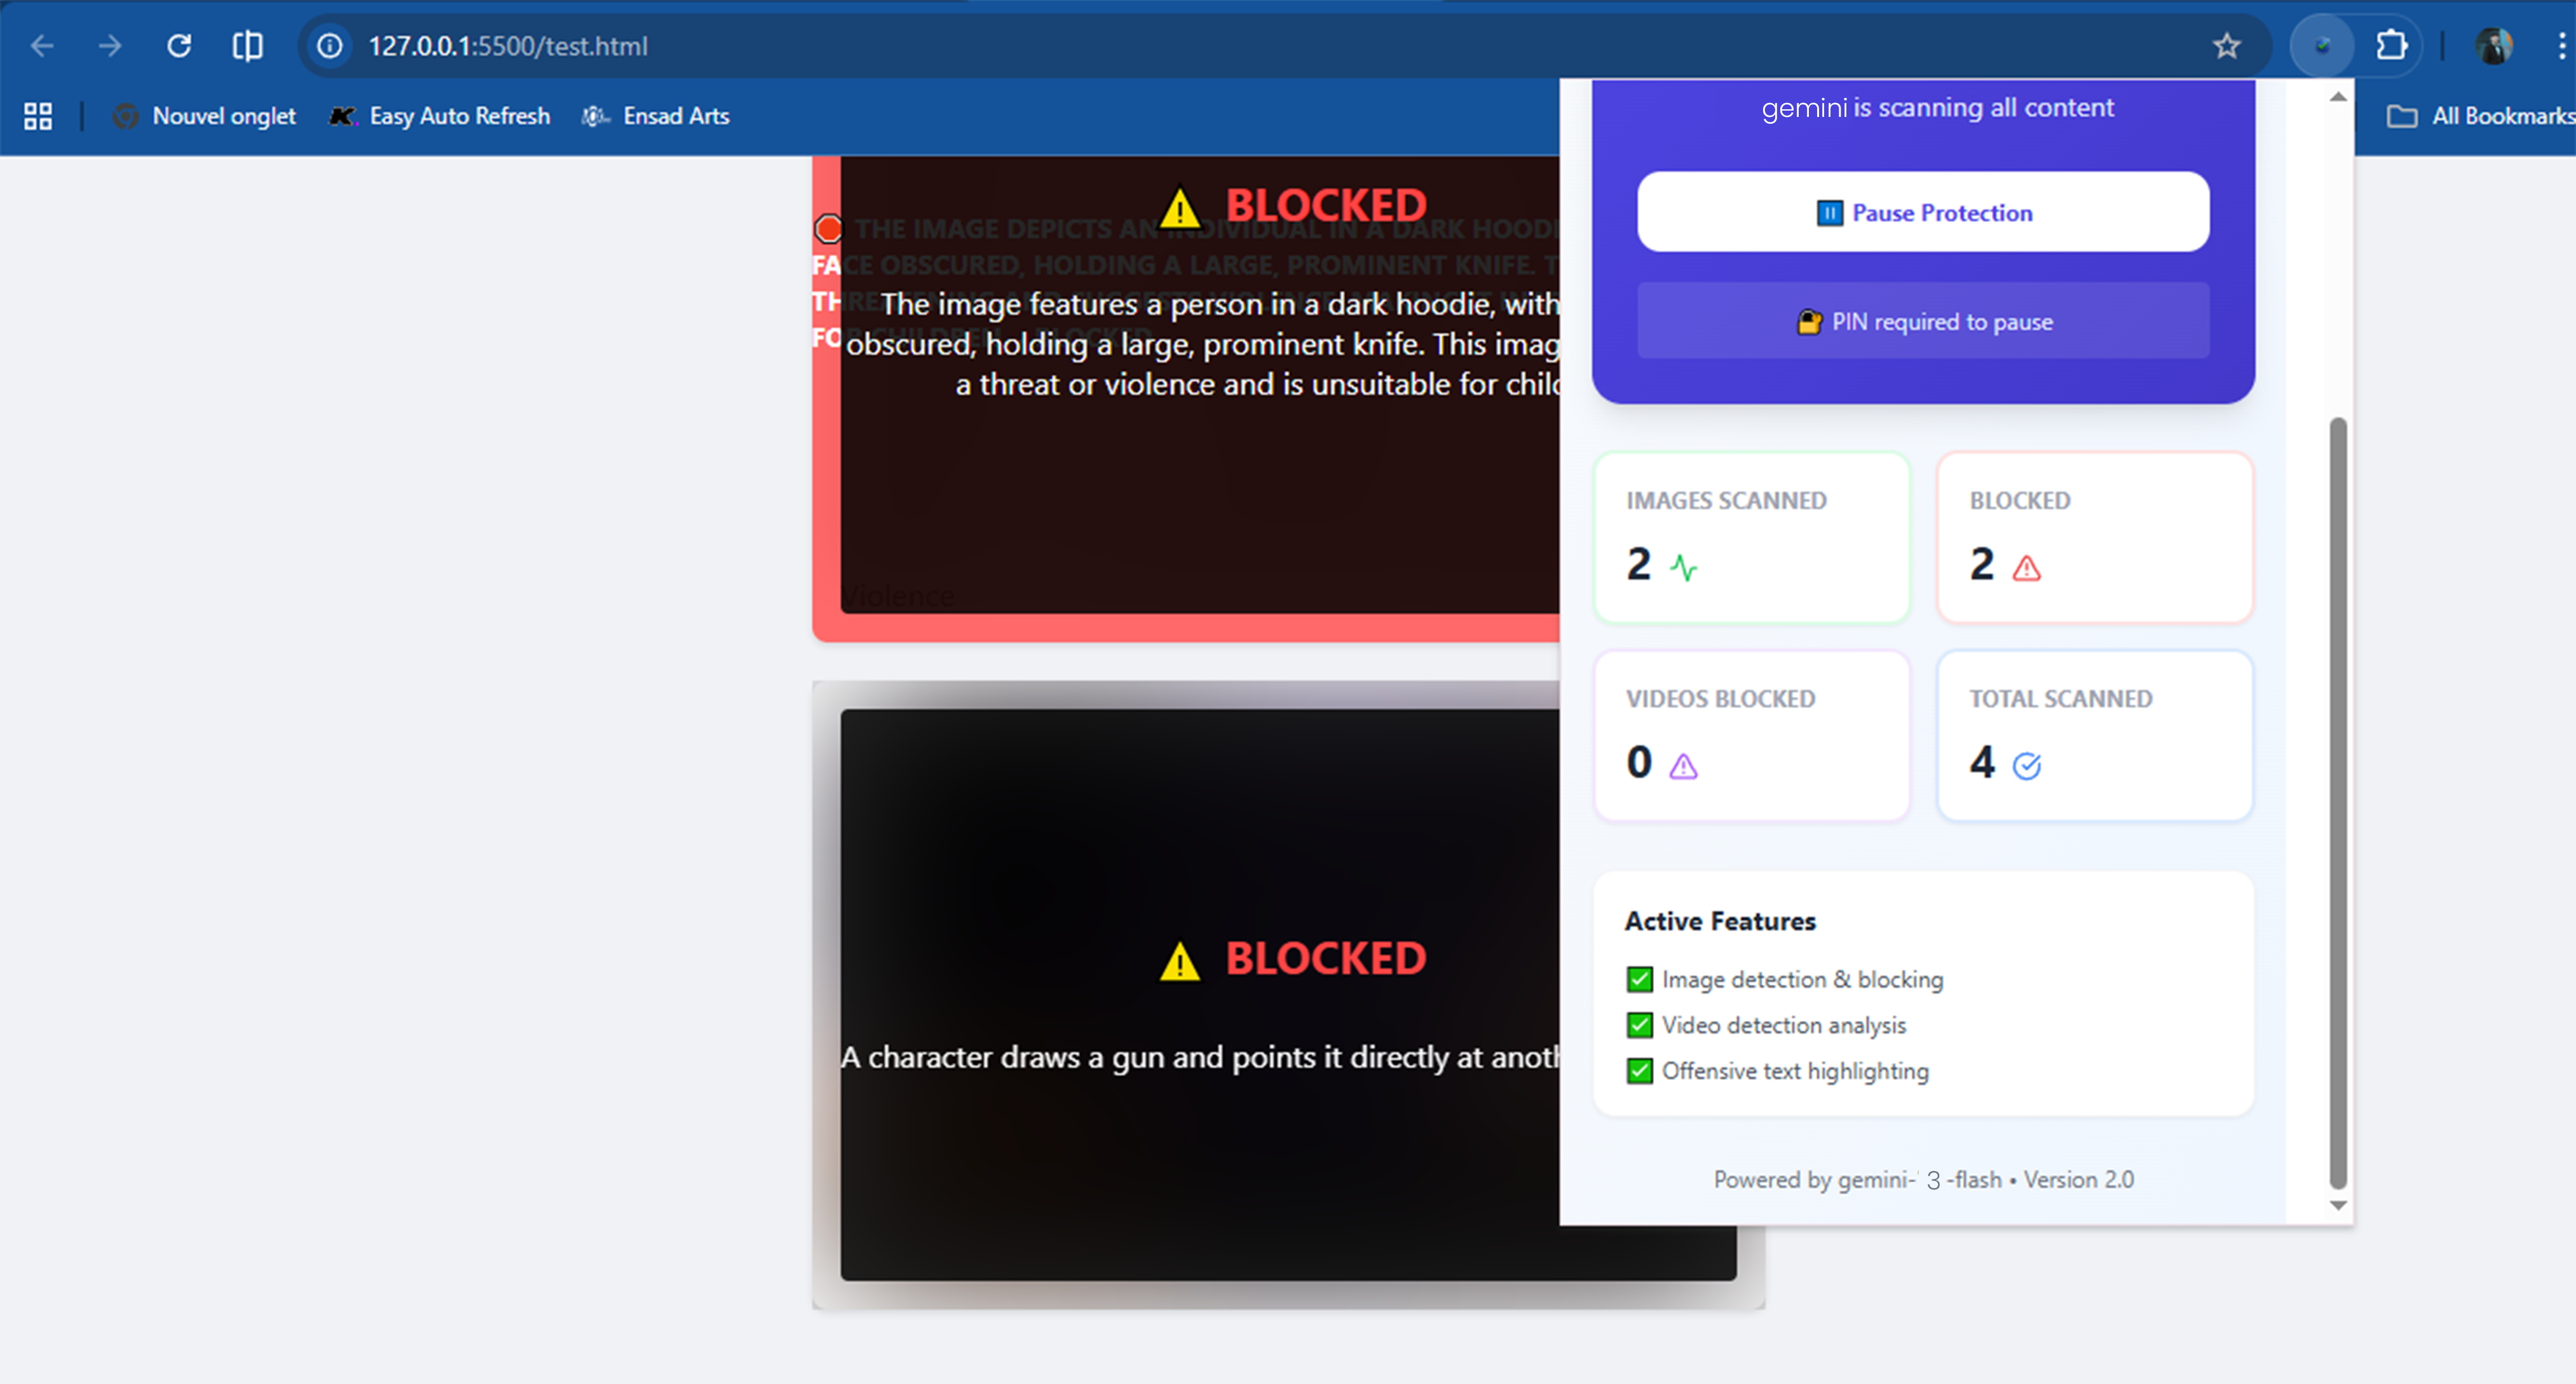Open the user profile avatar

coord(2494,46)
